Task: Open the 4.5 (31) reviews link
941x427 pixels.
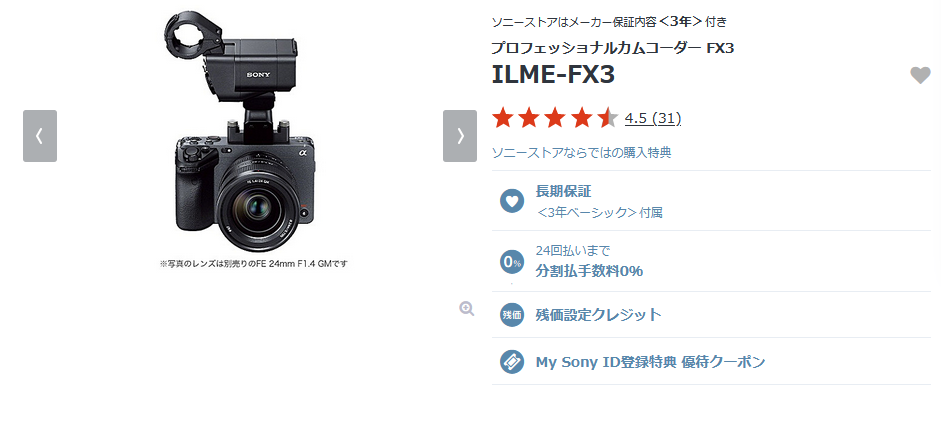Action: [x=653, y=119]
